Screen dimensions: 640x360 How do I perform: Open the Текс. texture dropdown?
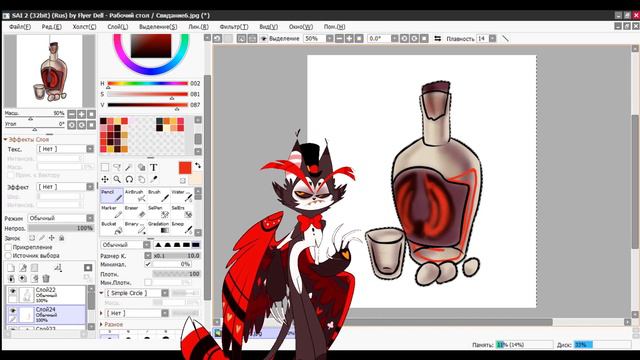65,149
